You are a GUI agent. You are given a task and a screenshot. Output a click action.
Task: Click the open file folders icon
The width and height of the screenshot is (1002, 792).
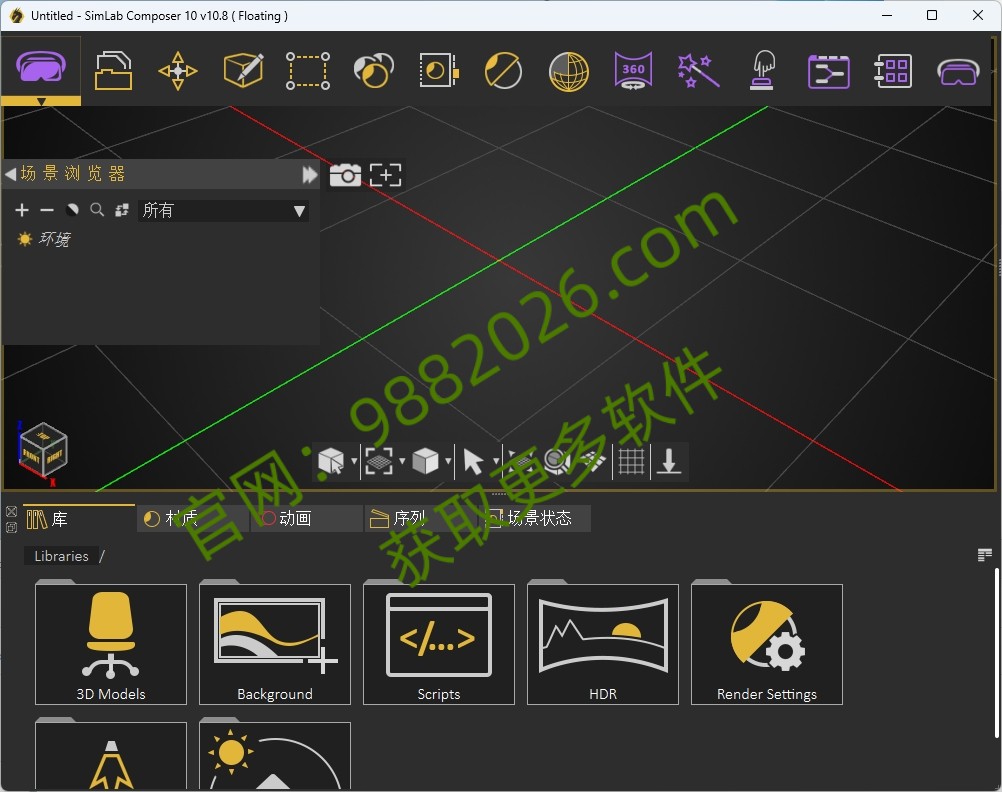113,70
